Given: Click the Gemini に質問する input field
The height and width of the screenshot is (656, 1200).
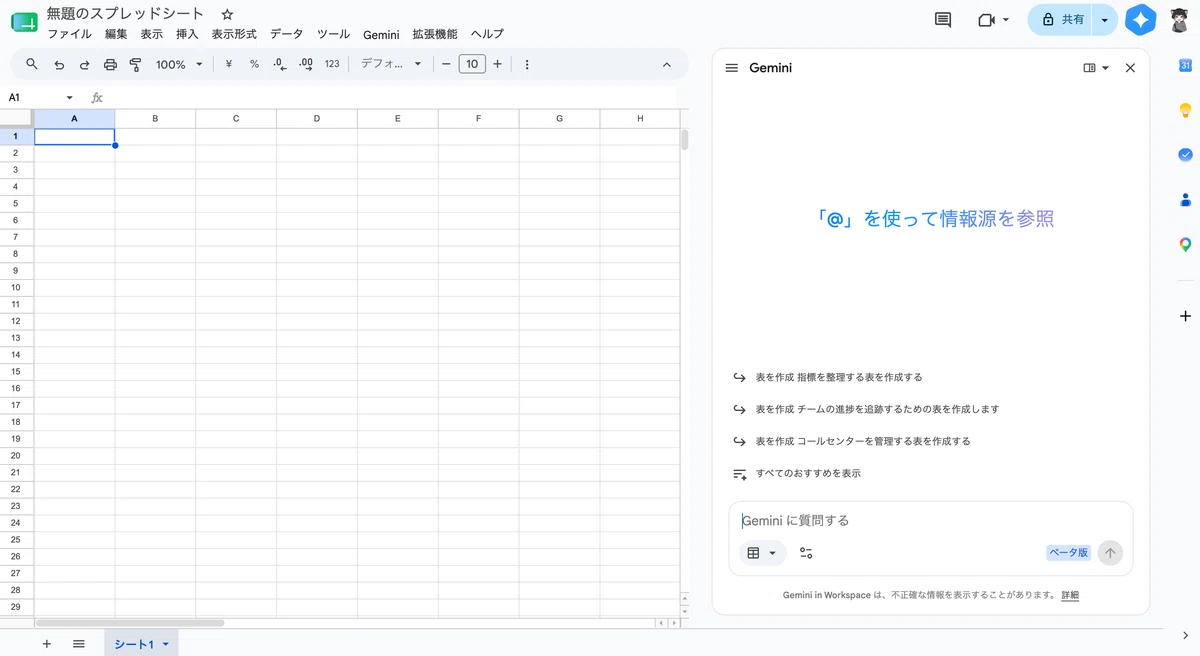Looking at the screenshot, I should pyautogui.click(x=931, y=521).
